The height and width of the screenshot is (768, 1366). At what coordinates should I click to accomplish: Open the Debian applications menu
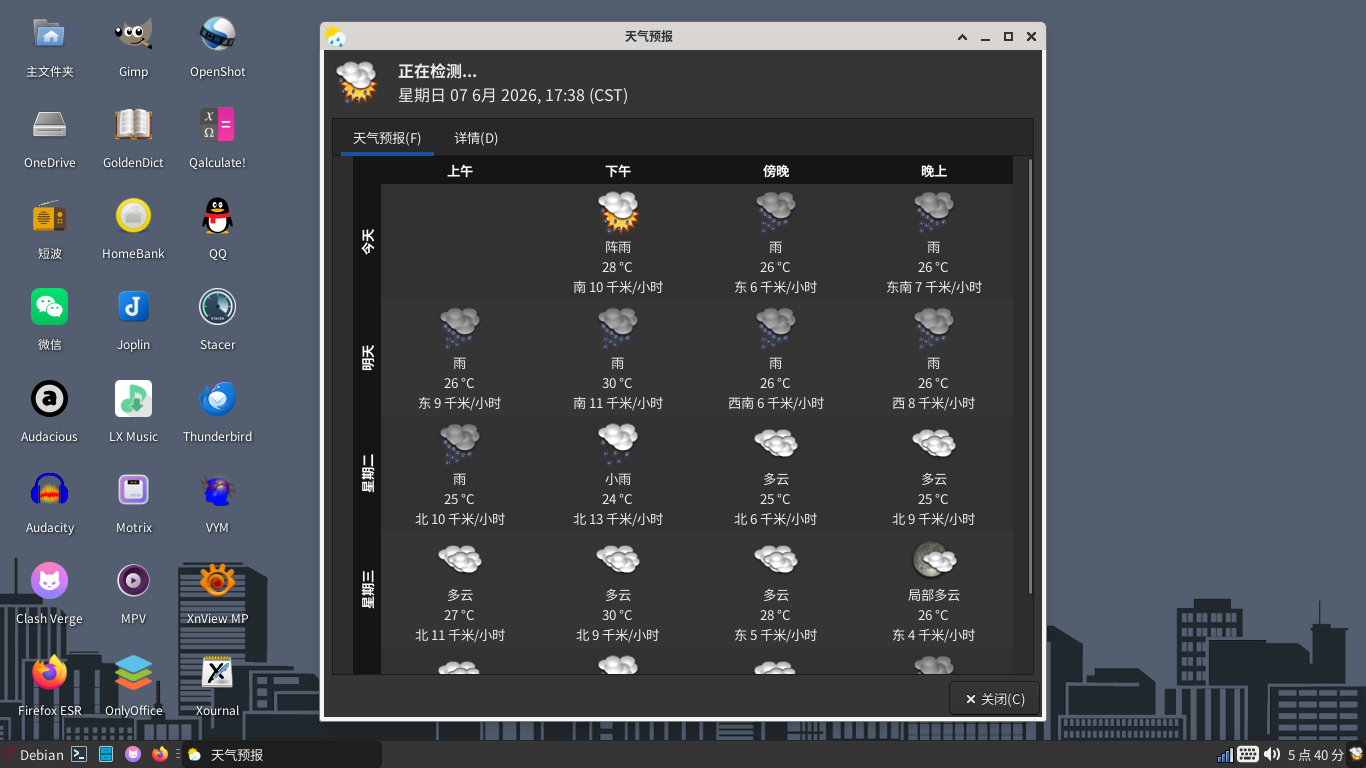click(x=33, y=755)
